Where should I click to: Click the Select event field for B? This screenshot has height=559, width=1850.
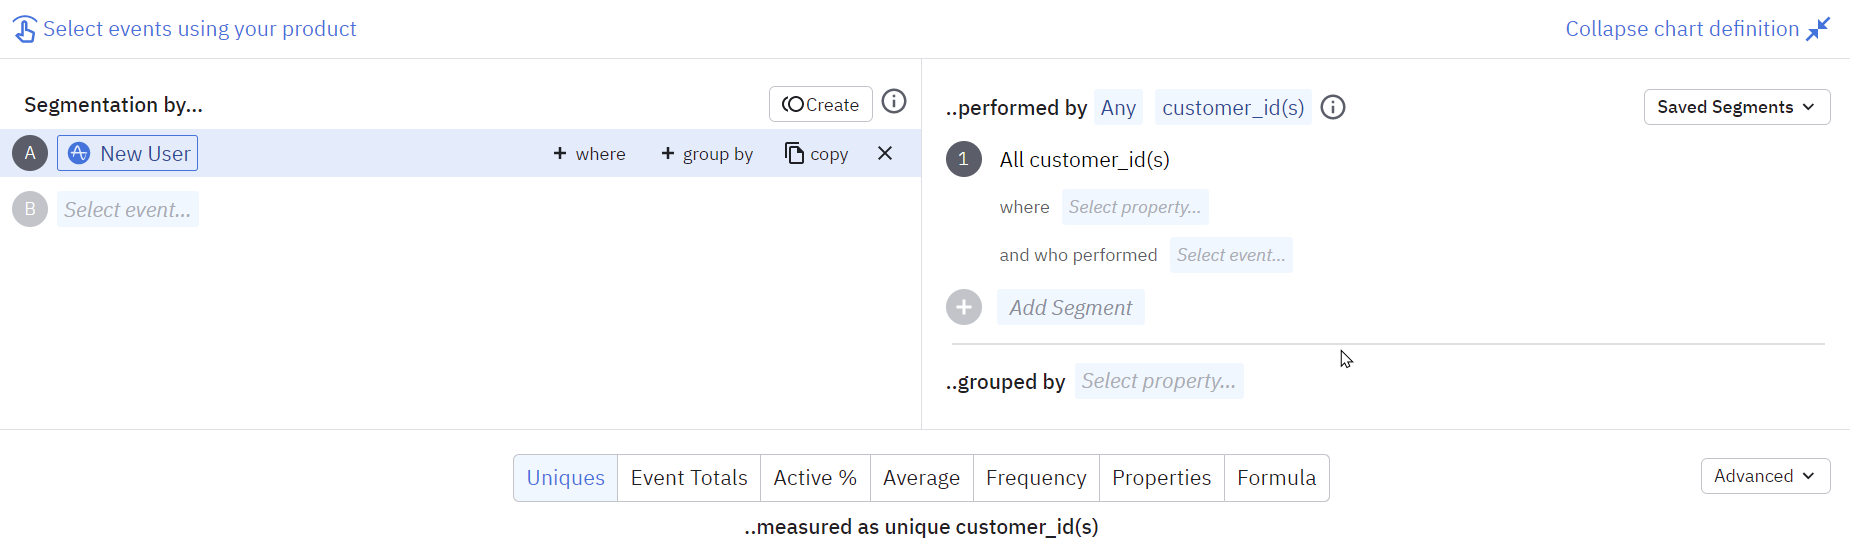point(128,209)
